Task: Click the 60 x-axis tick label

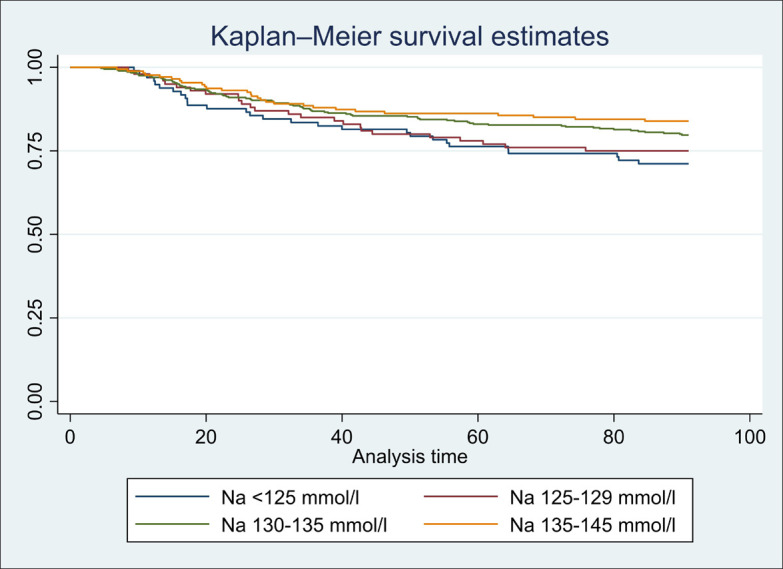Action: (x=478, y=437)
